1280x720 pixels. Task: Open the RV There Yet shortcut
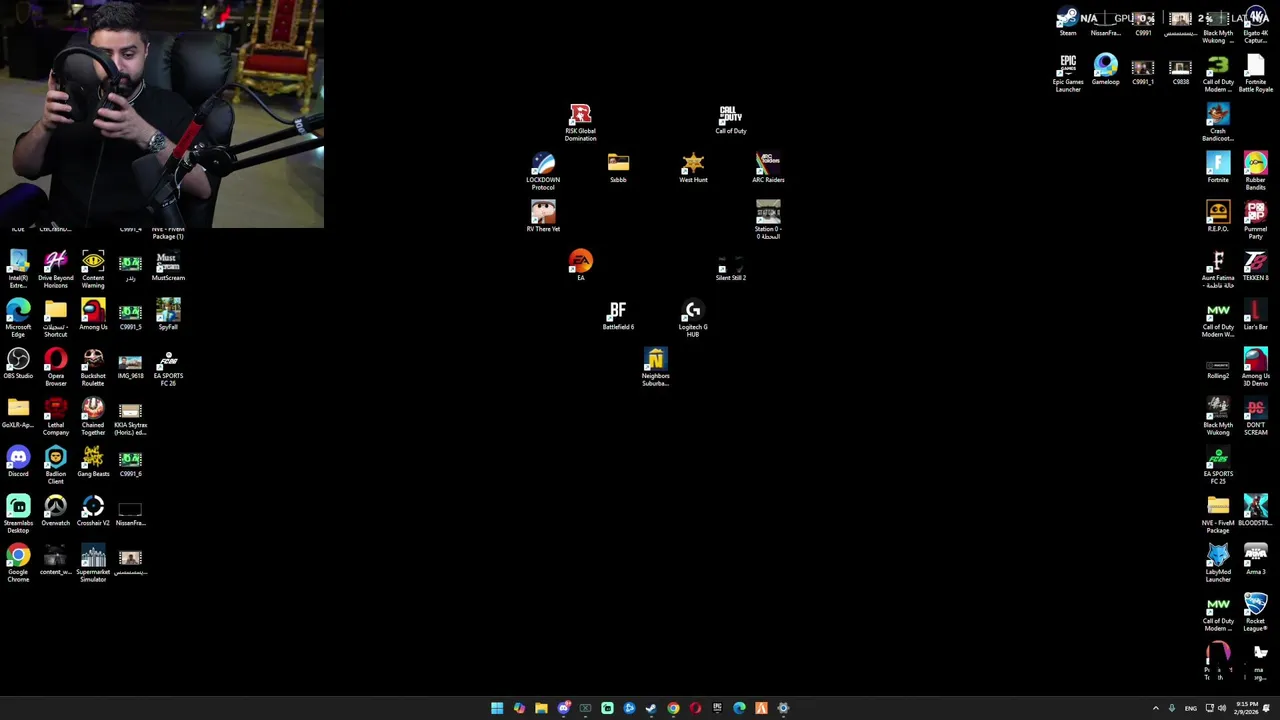[x=543, y=217]
